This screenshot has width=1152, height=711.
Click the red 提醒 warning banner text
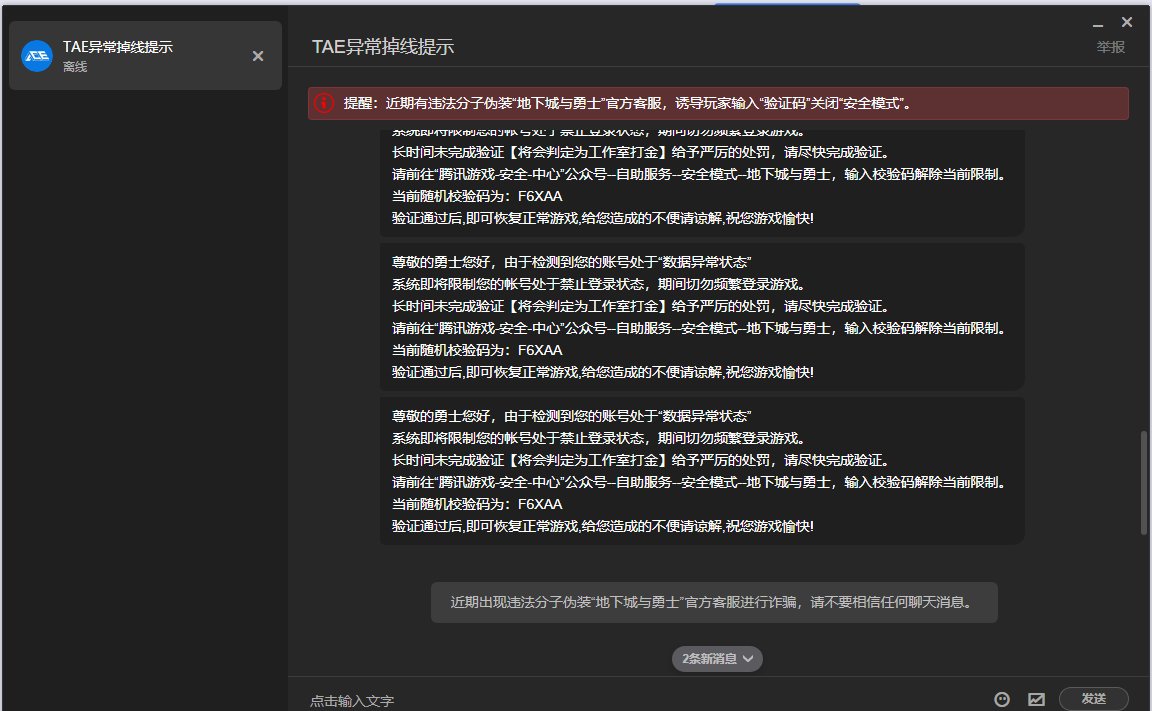coord(627,104)
